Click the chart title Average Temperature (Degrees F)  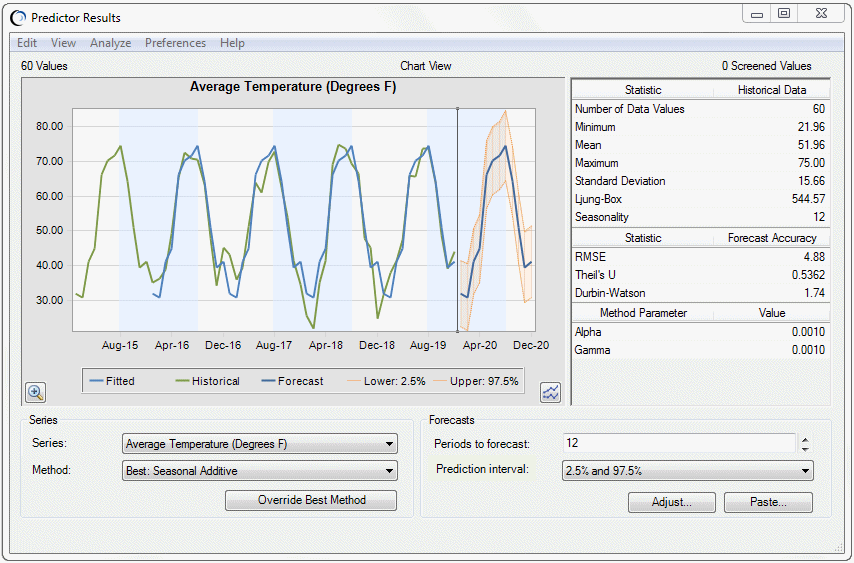[x=293, y=87]
